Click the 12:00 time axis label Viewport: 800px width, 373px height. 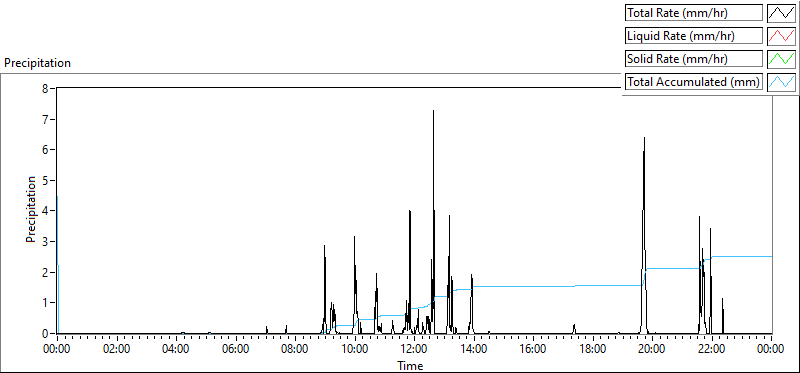click(x=414, y=349)
